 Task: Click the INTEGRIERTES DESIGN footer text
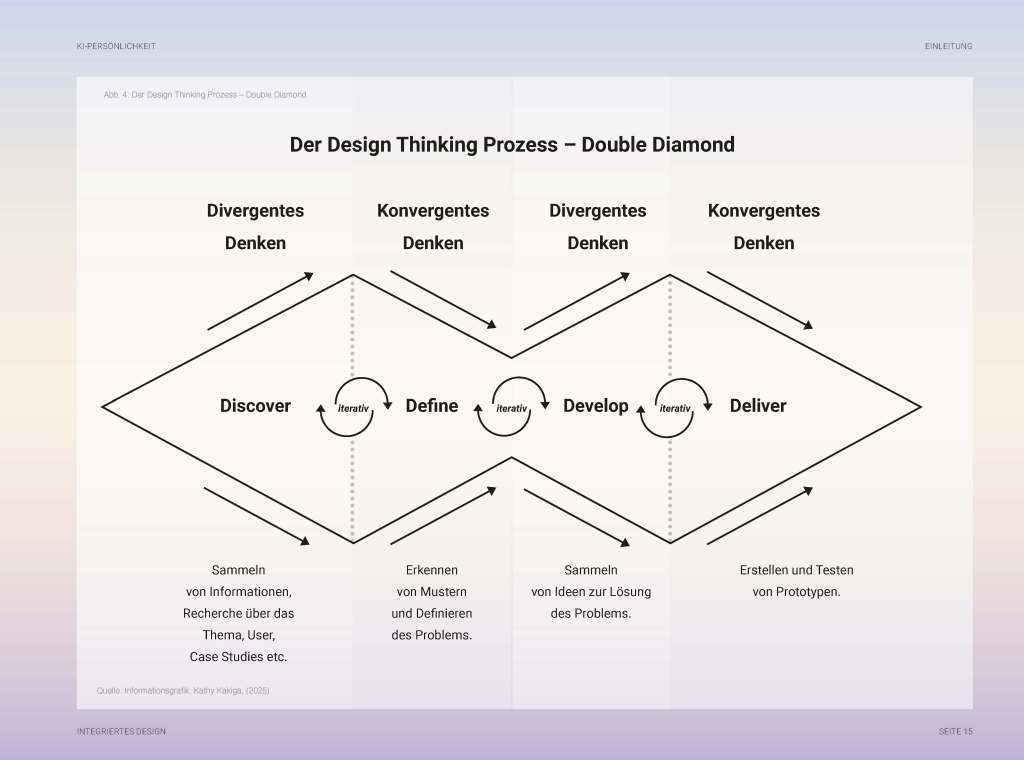[122, 732]
